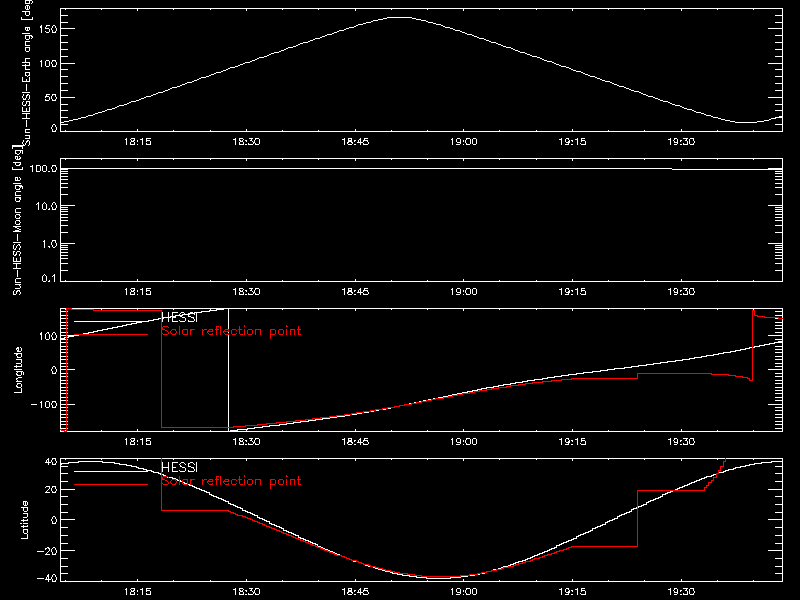Image resolution: width=800 pixels, height=600 pixels.
Task: Click '19:30' time label under Longitude plot
Action: coord(681,442)
